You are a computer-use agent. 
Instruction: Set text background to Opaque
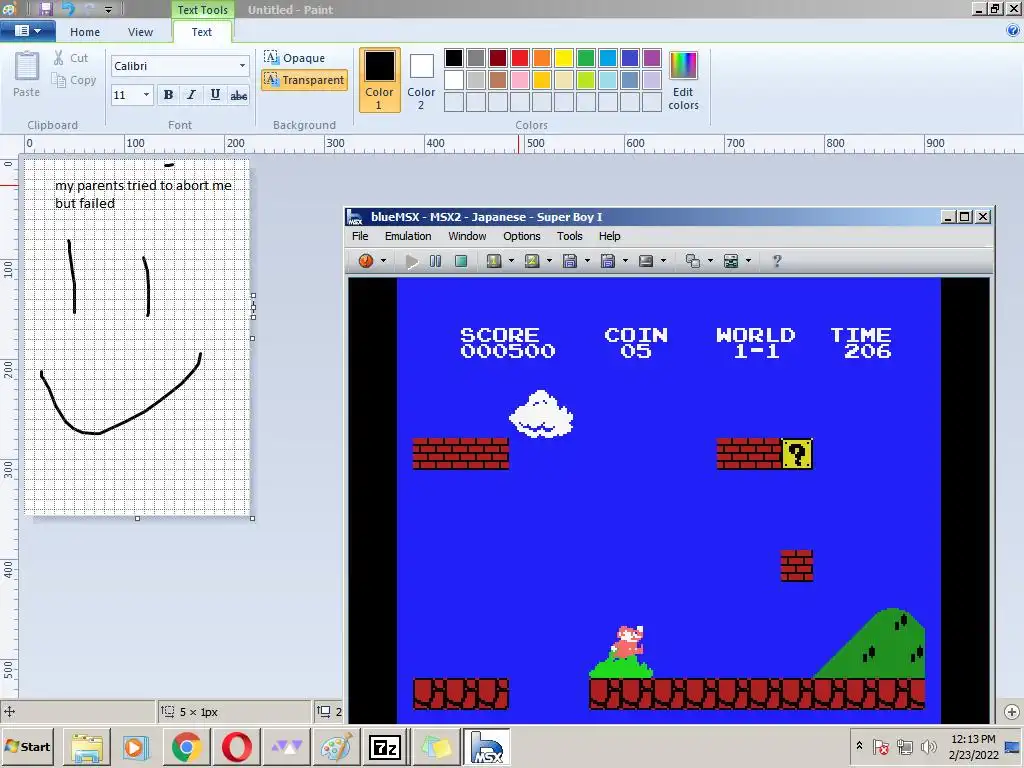[295, 57]
